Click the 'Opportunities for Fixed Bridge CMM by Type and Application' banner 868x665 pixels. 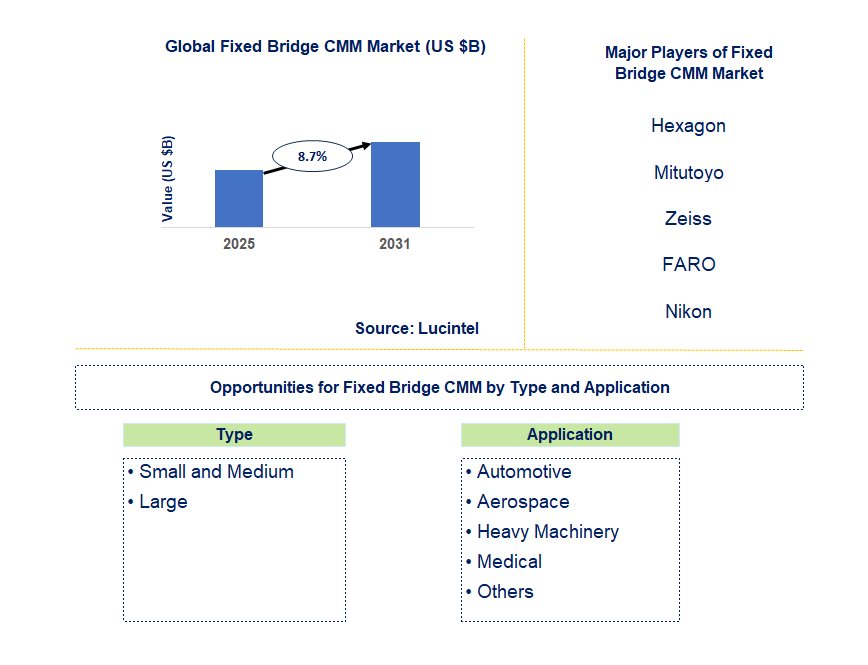(x=440, y=388)
